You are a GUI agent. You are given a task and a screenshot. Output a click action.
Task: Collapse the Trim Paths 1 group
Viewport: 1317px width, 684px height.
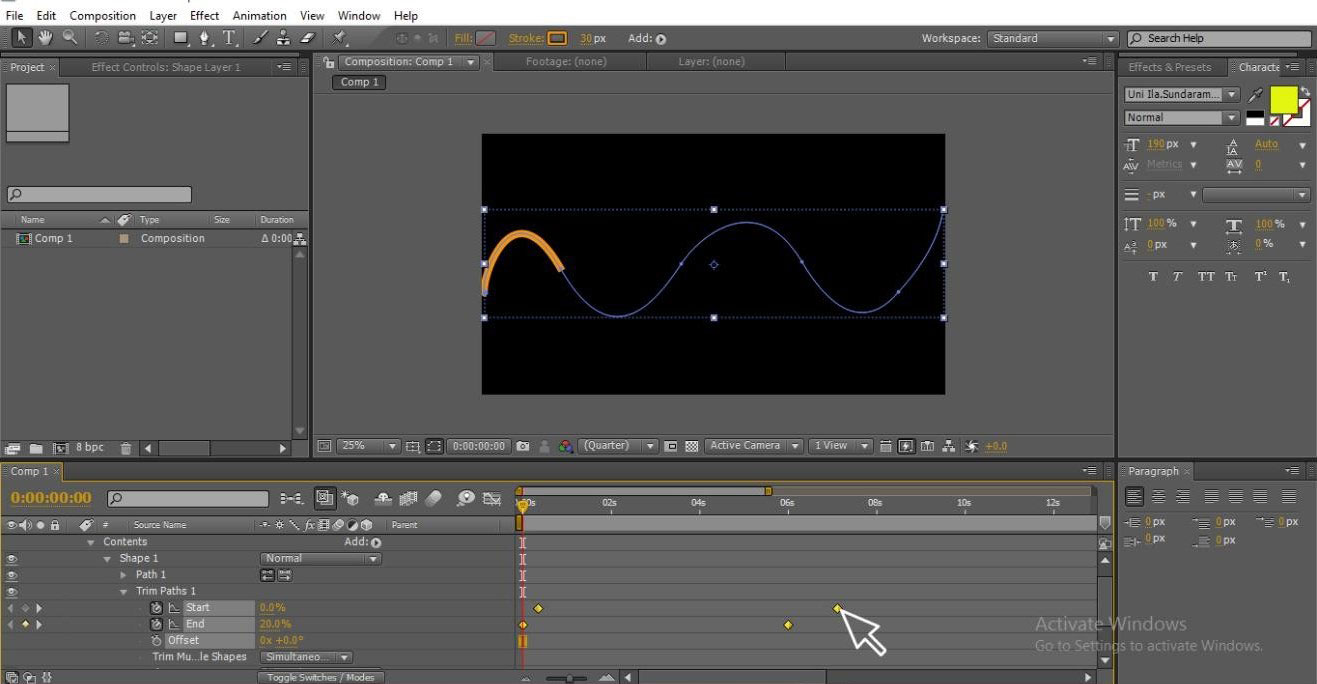tap(122, 591)
